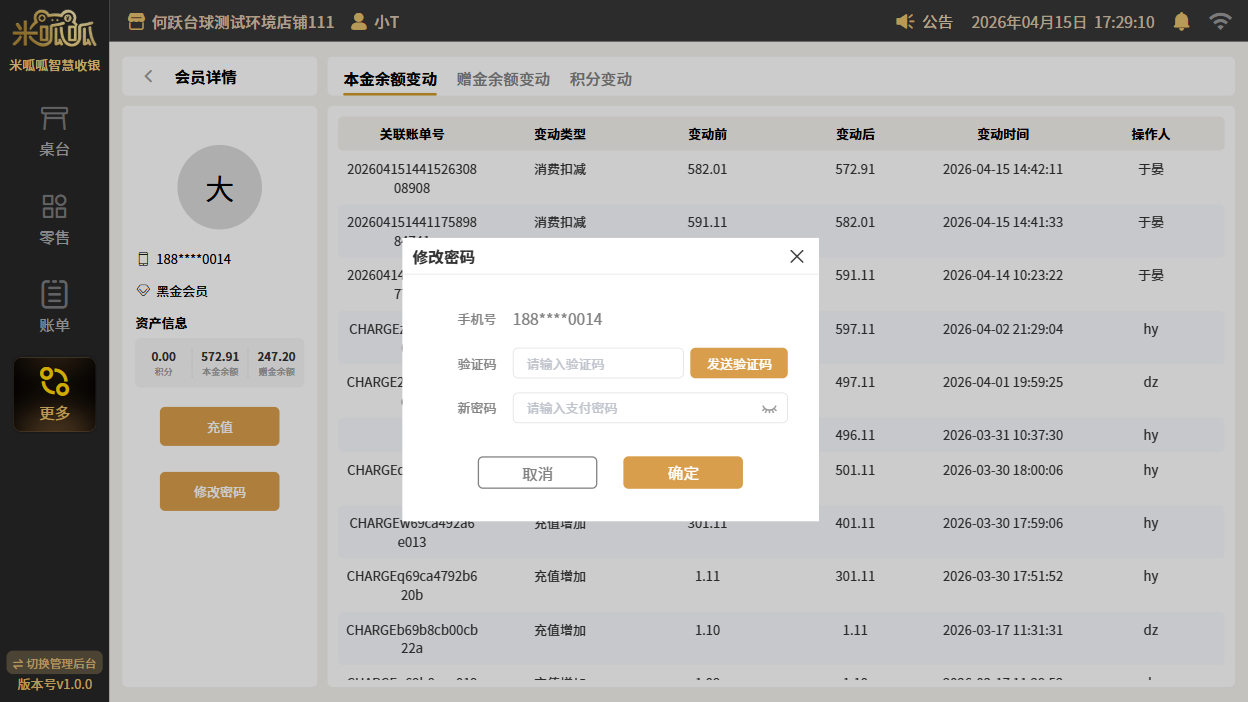
Task: Switch to the 积分变动 tab
Action: click(x=600, y=79)
